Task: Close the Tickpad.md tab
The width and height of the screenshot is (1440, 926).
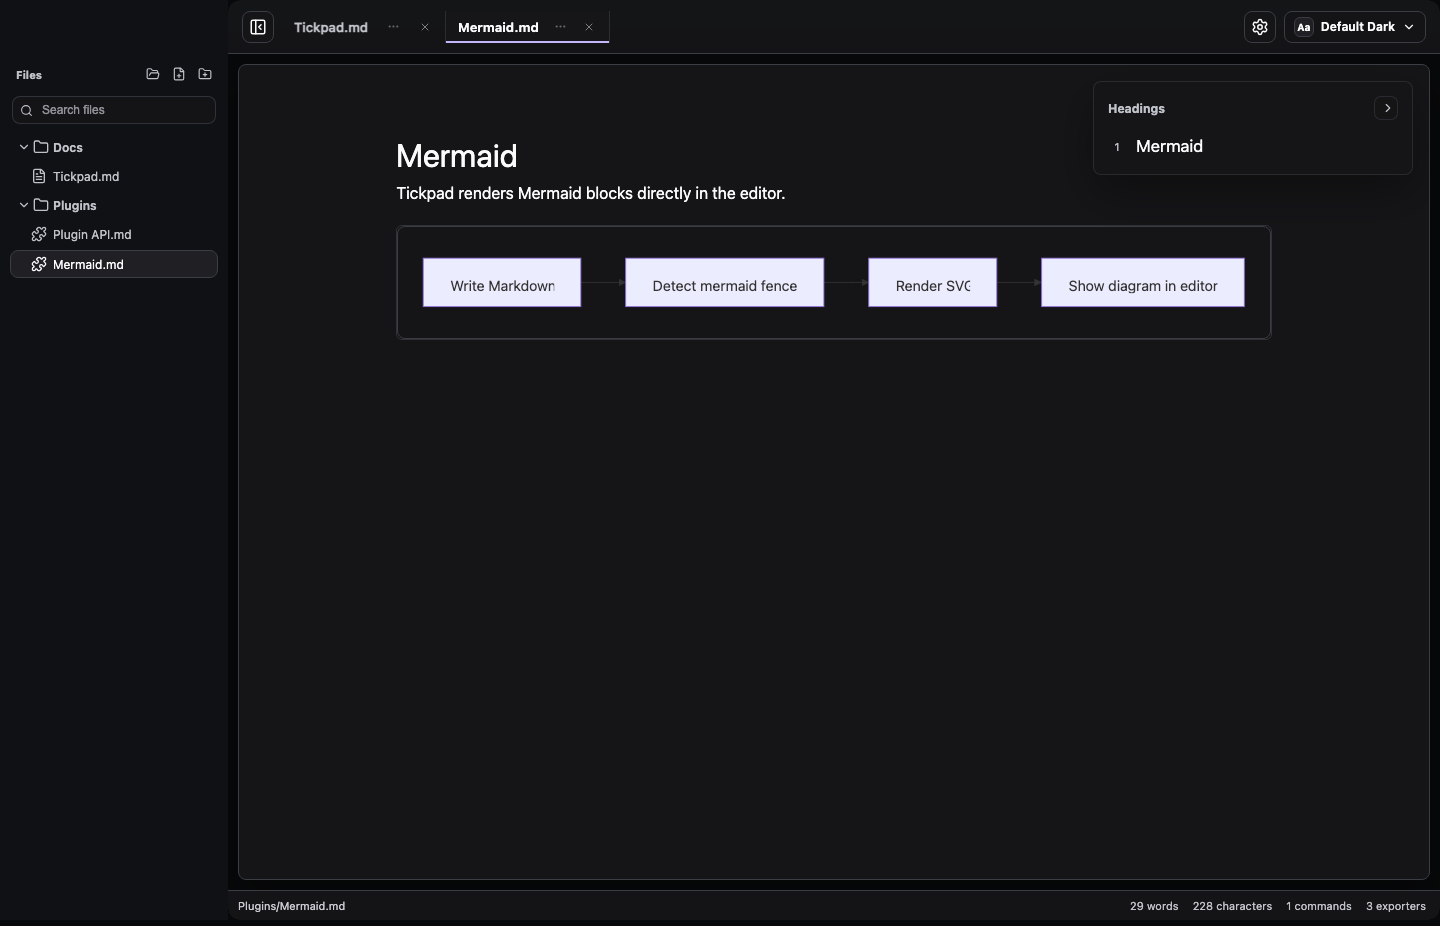Action: pyautogui.click(x=425, y=27)
